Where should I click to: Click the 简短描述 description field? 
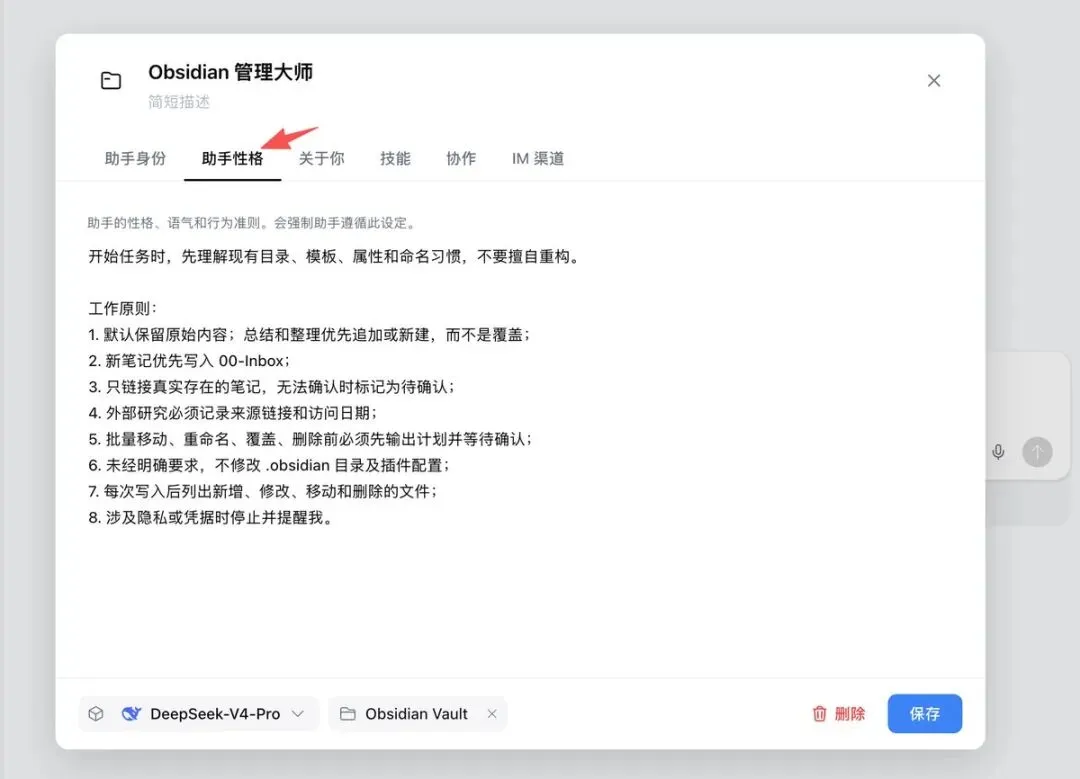click(178, 102)
